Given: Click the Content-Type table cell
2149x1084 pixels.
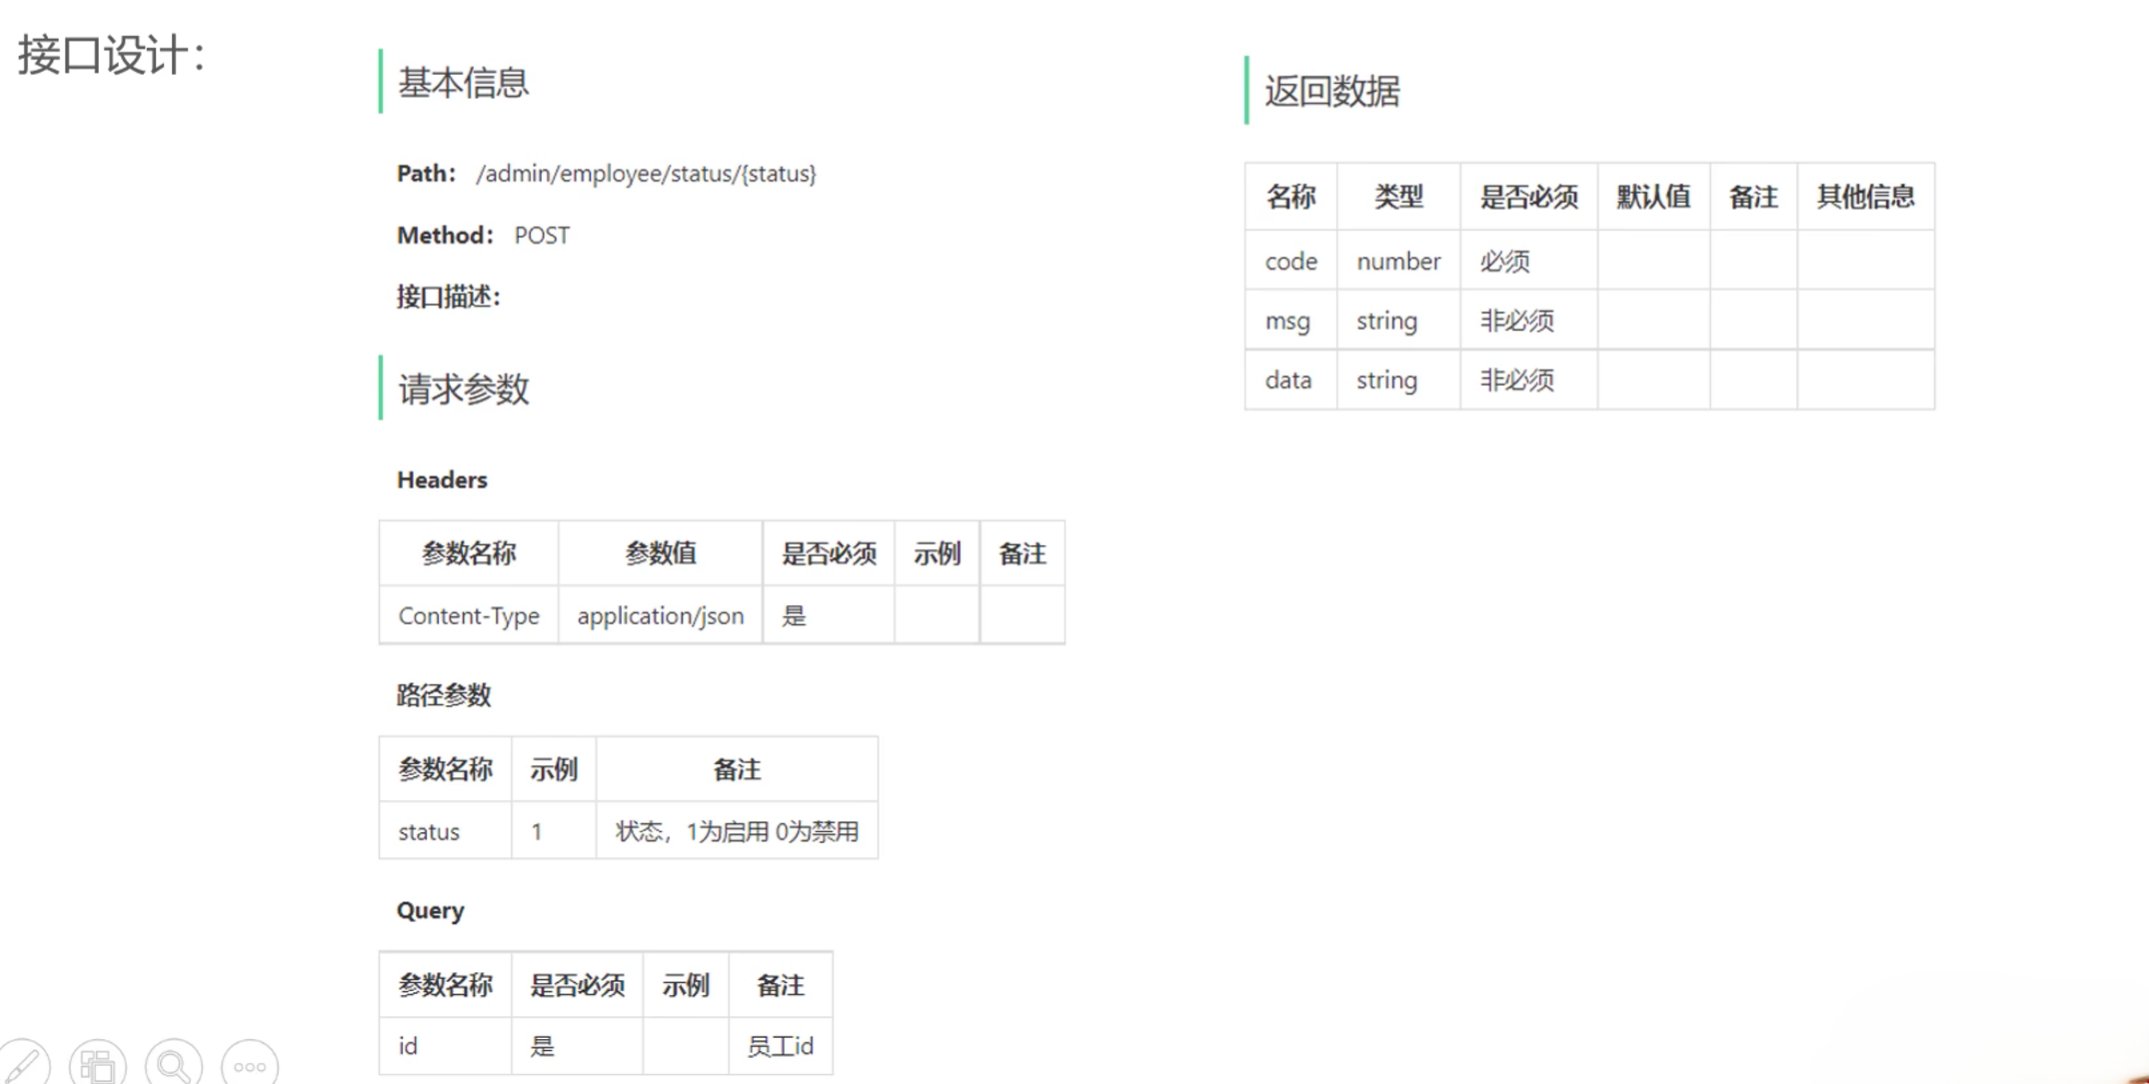Looking at the screenshot, I should [468, 616].
